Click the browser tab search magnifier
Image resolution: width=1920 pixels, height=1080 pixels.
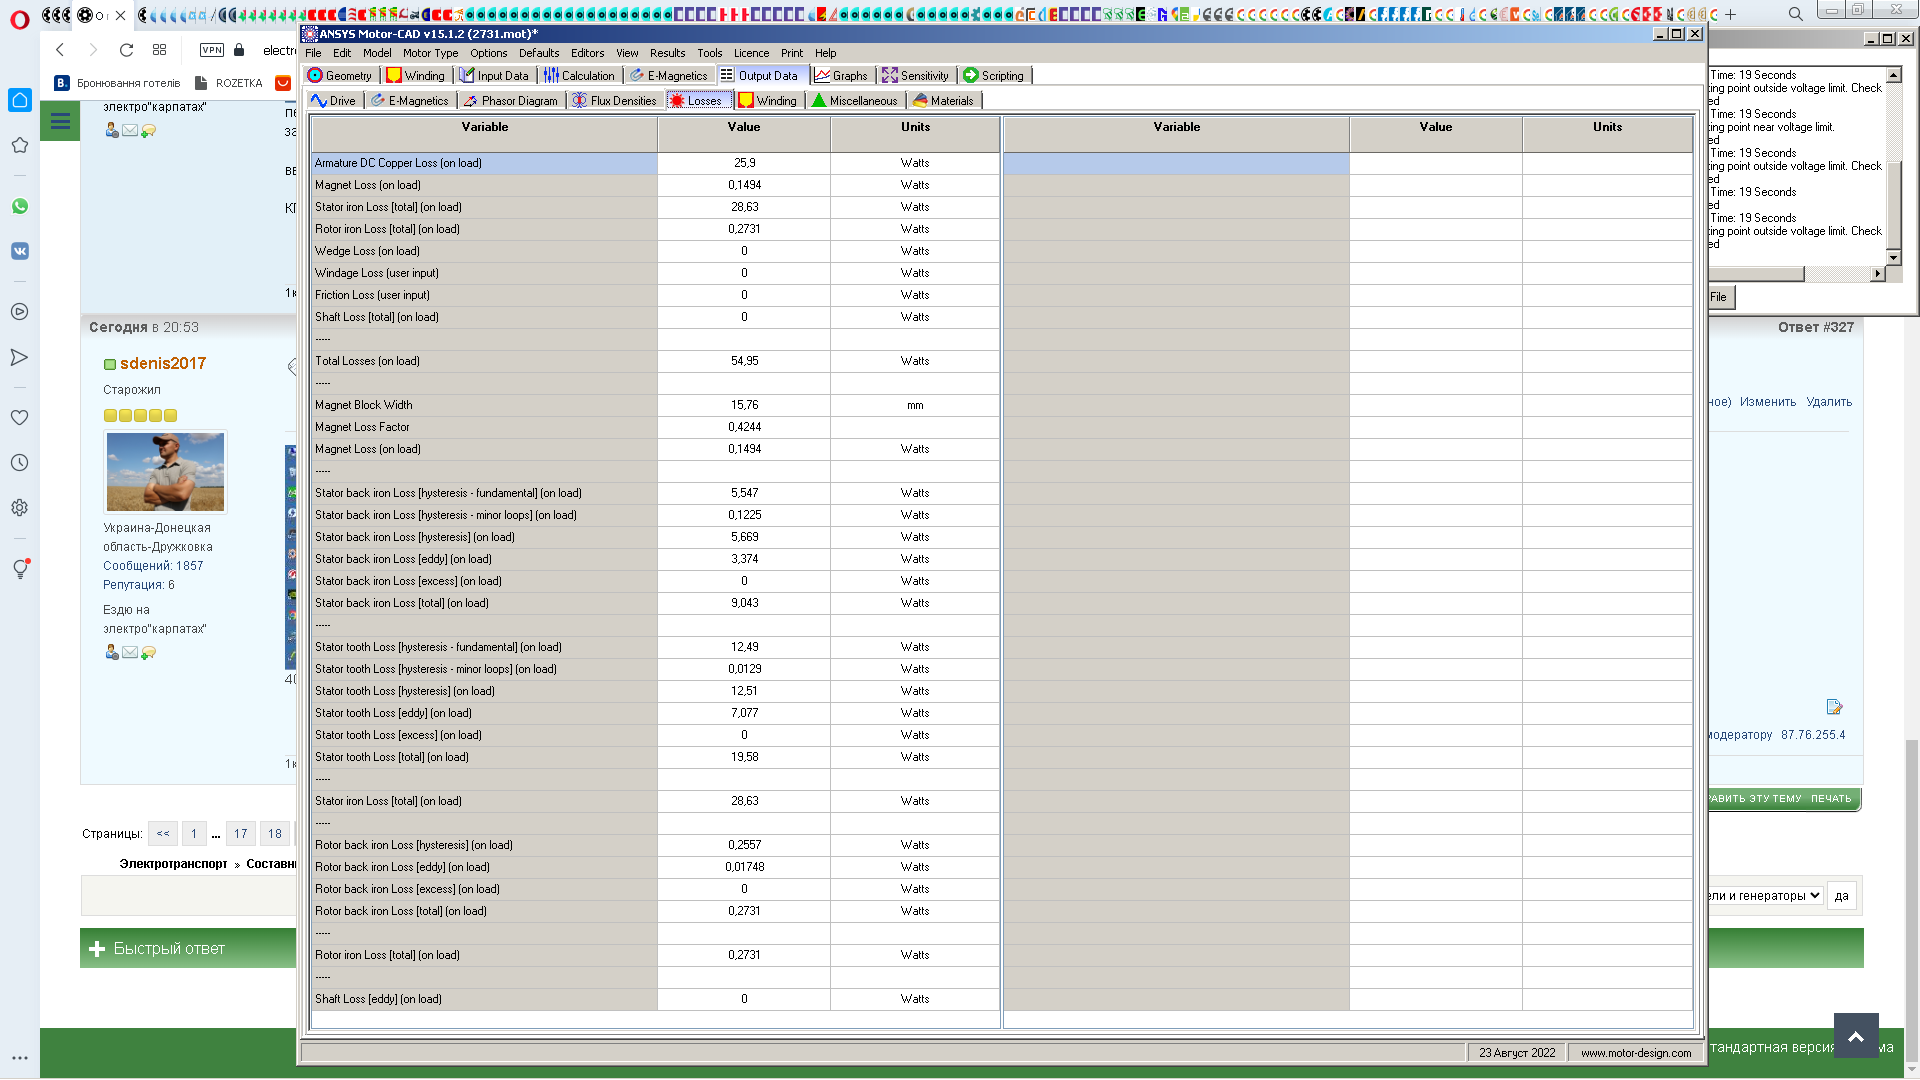tap(1796, 14)
